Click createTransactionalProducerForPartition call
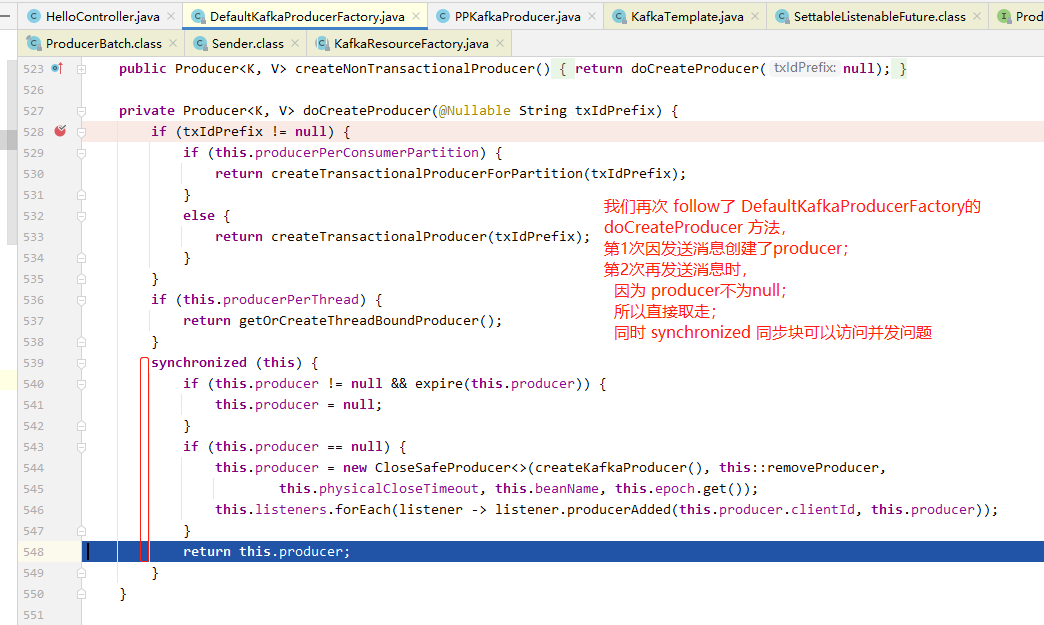 click(x=427, y=174)
